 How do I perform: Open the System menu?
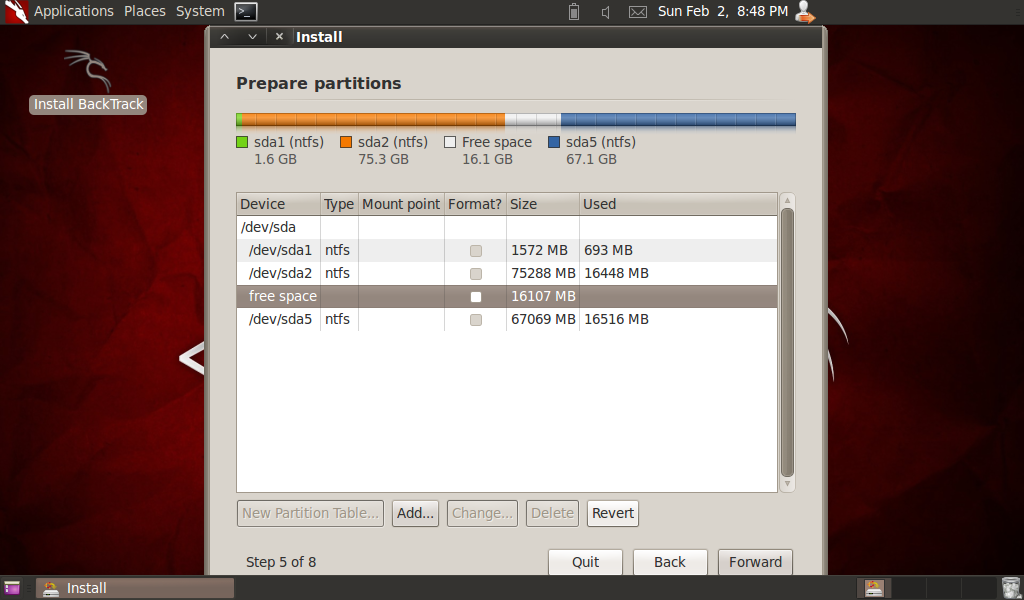tap(200, 11)
